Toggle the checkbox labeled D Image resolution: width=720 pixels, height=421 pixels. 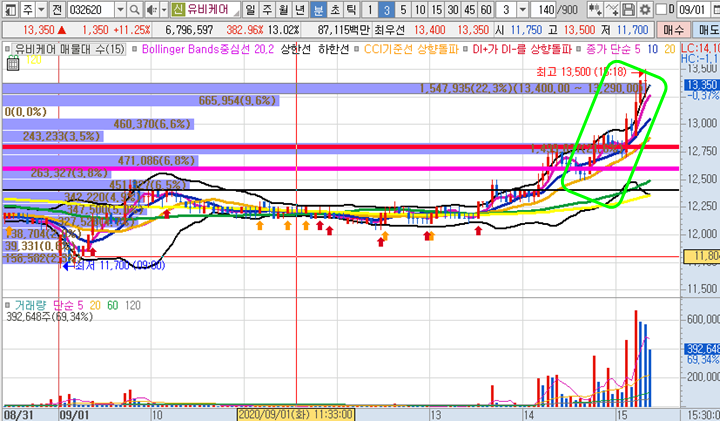click(660, 9)
